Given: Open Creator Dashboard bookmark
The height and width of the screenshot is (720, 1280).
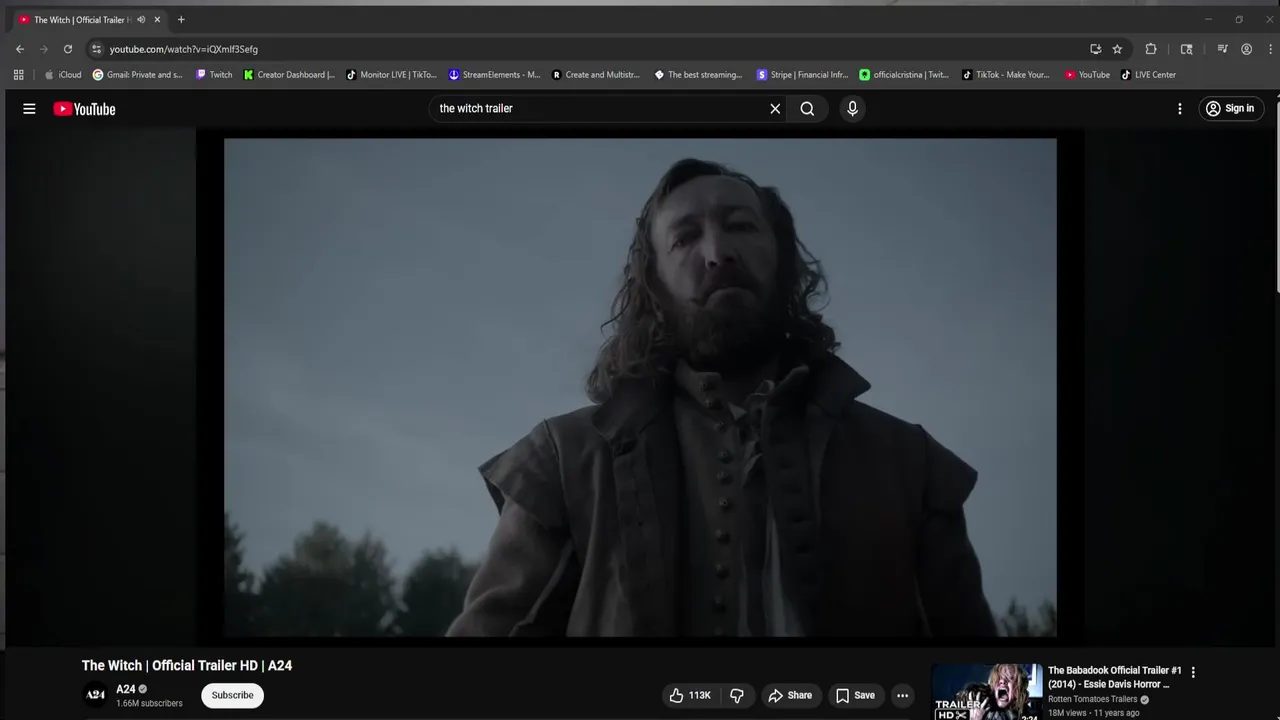Looking at the screenshot, I should pyautogui.click(x=290, y=75).
